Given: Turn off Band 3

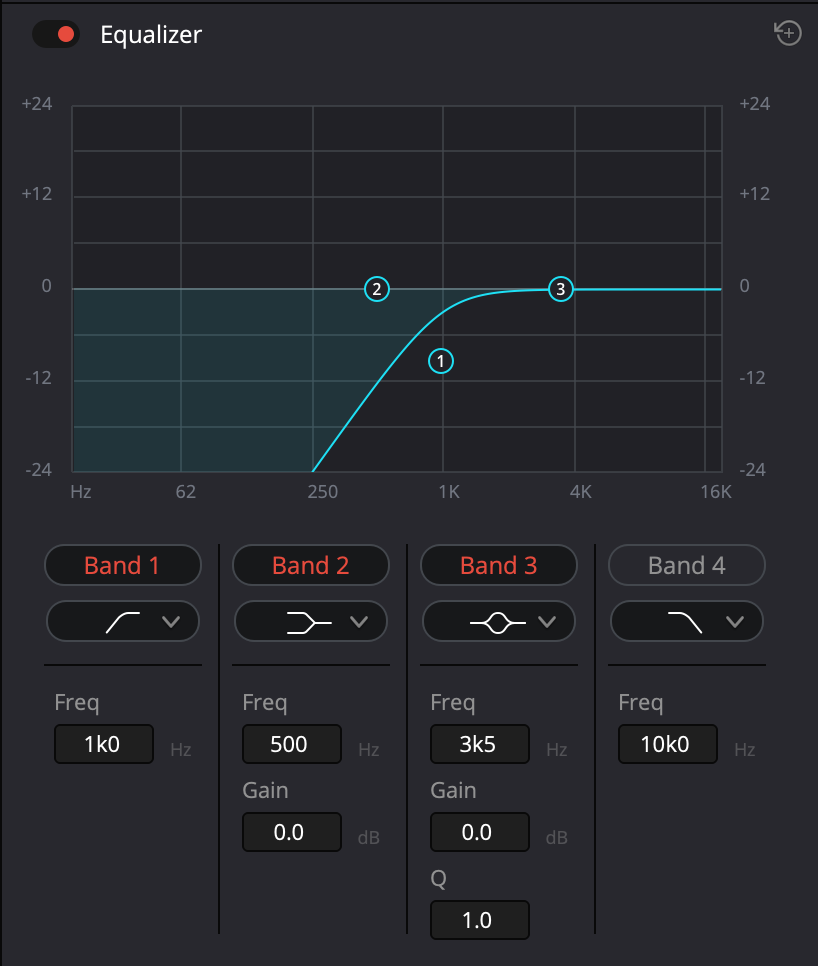Looking at the screenshot, I should [x=498, y=565].
